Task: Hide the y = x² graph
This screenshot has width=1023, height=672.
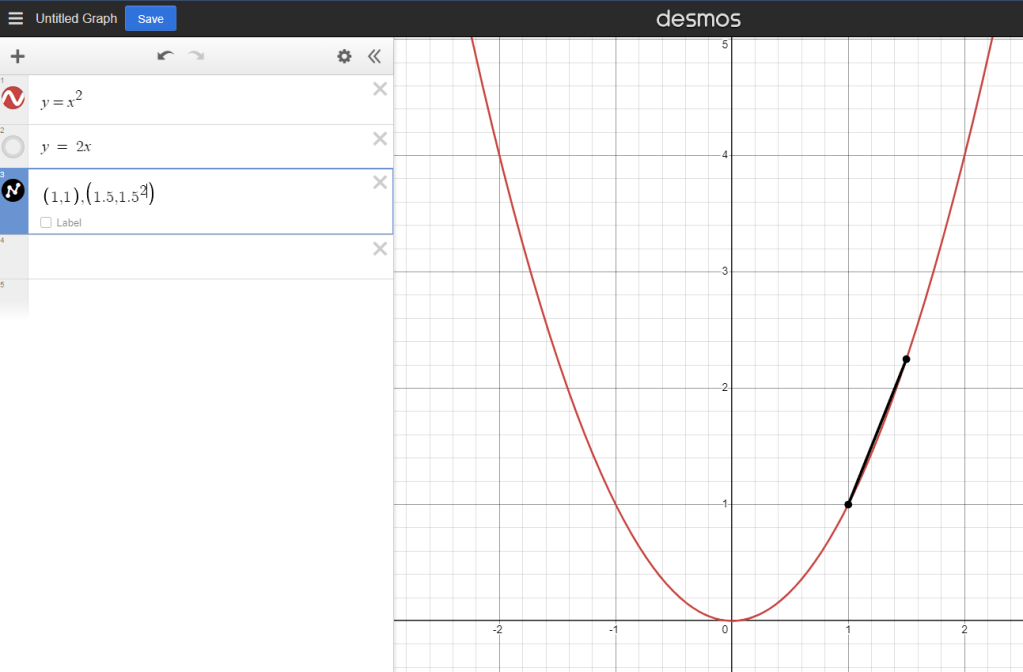Action: pyautogui.click(x=13, y=98)
